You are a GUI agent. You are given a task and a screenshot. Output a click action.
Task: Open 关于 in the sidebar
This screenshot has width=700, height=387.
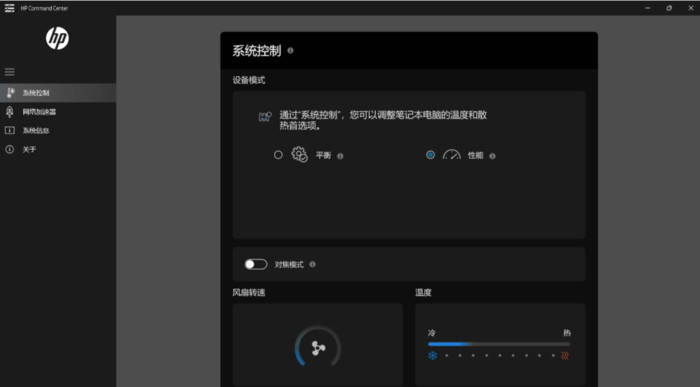click(x=58, y=149)
